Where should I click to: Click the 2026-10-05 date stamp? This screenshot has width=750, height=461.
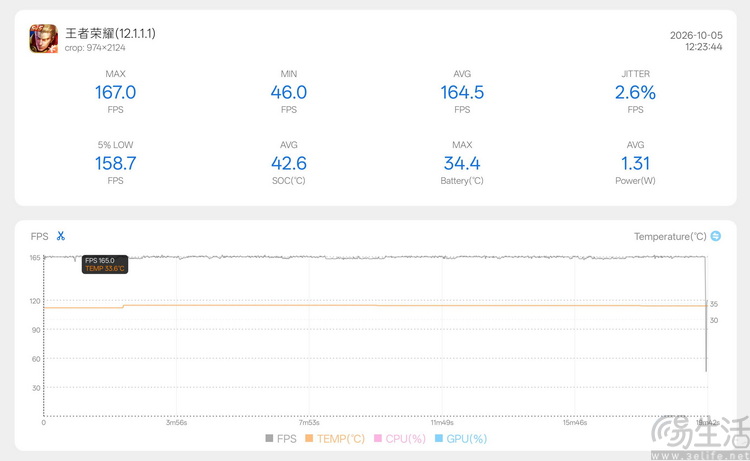[x=696, y=35]
